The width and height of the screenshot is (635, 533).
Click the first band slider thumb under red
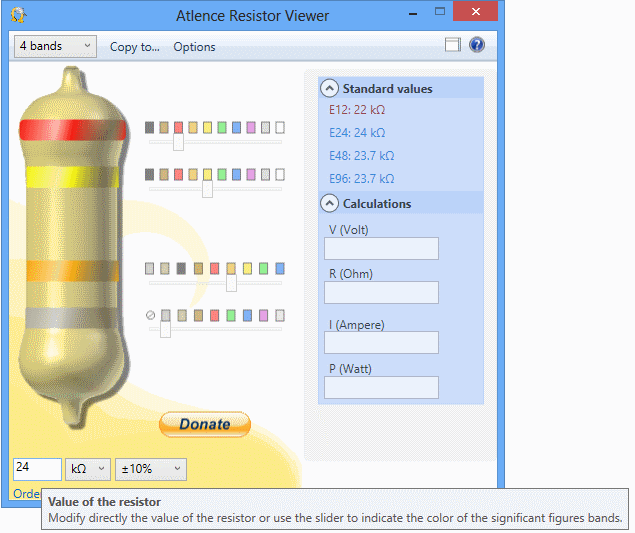[178, 142]
